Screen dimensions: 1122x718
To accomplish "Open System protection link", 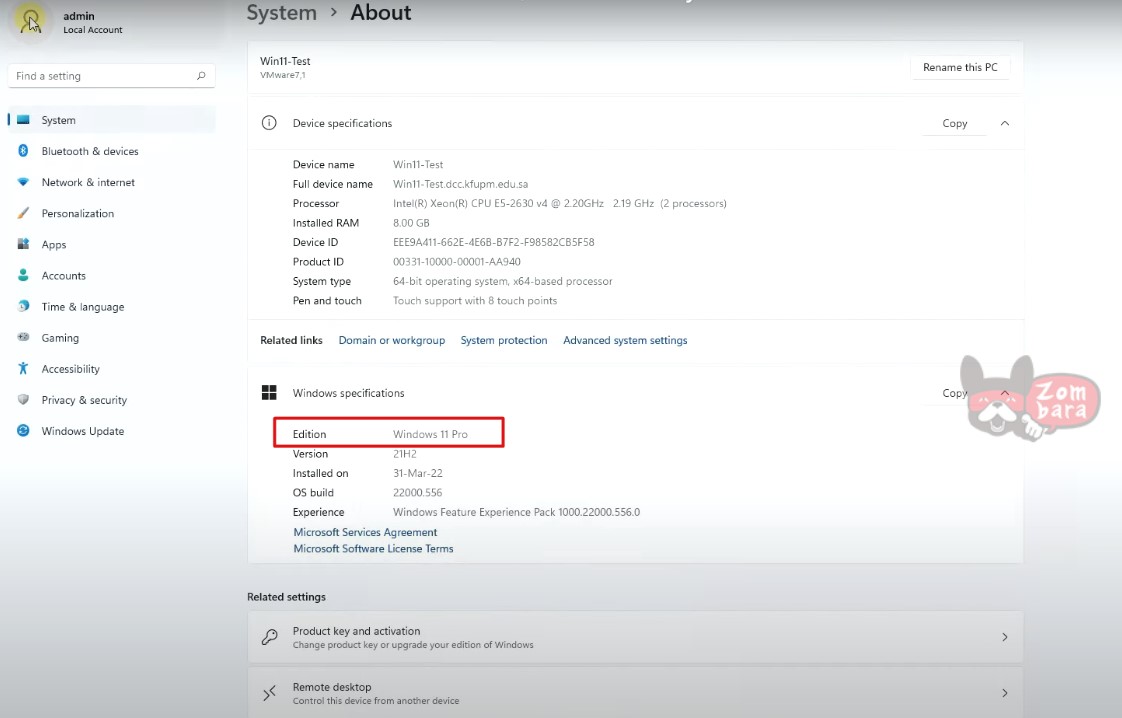I will pos(504,340).
